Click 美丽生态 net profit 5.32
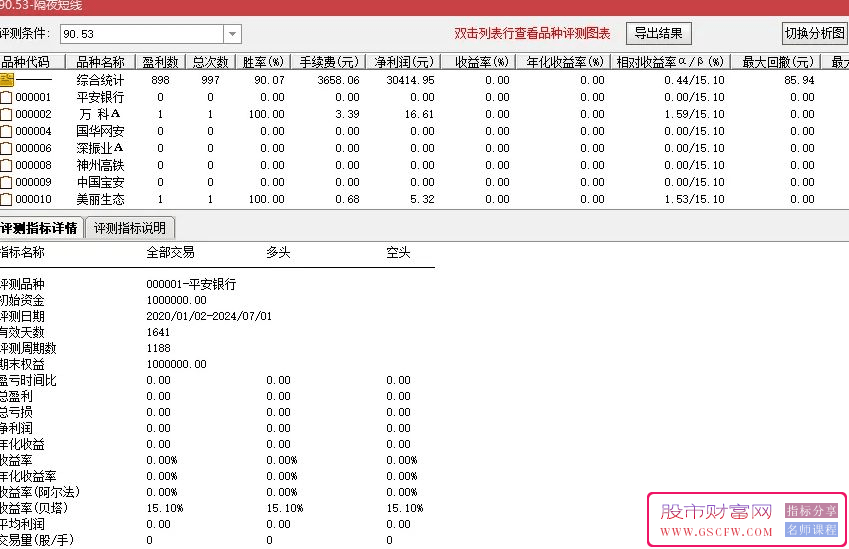849x549 pixels. coord(422,199)
